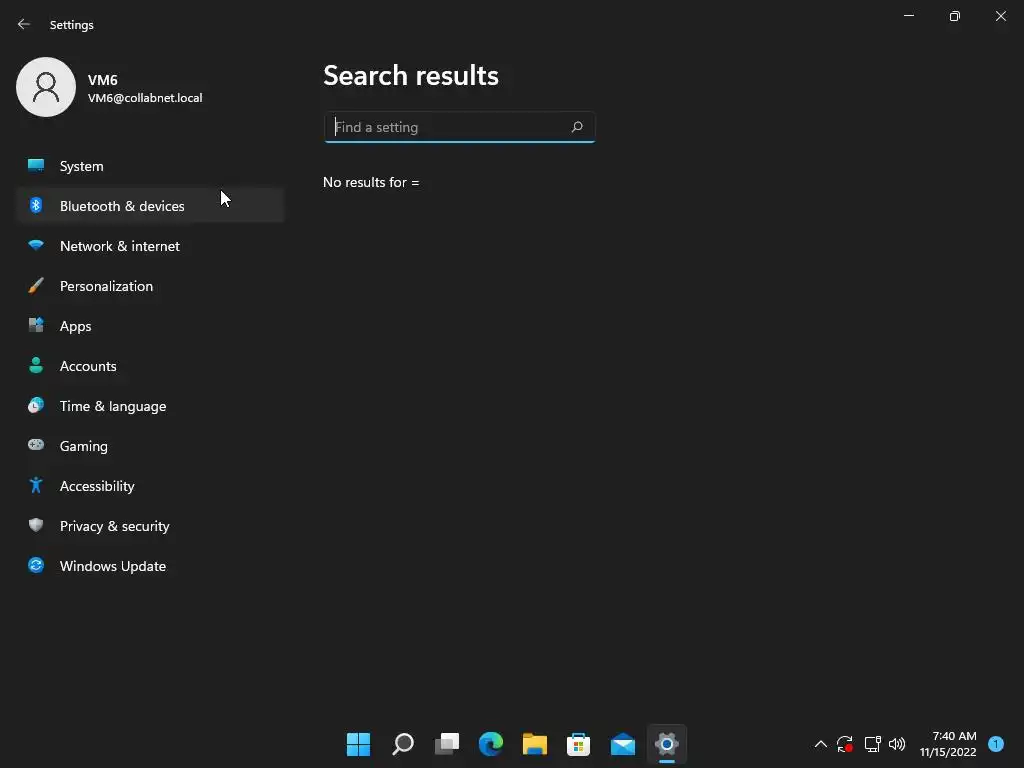This screenshot has height=768, width=1024.
Task: Open Accounts settings
Action: pos(150,366)
